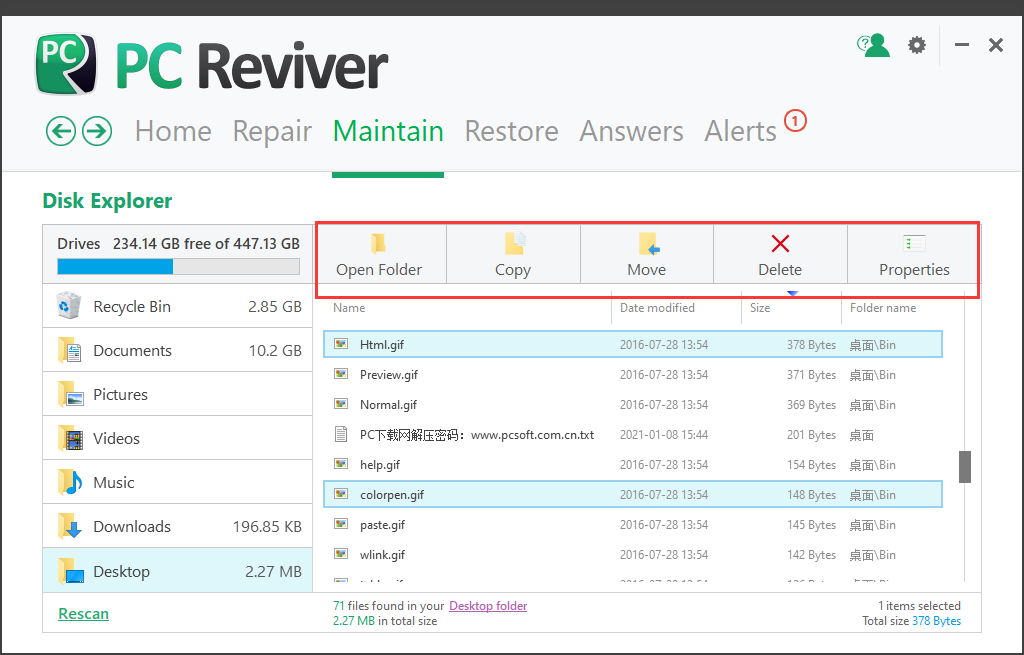Click the Disk Explorer heading

coord(107,201)
